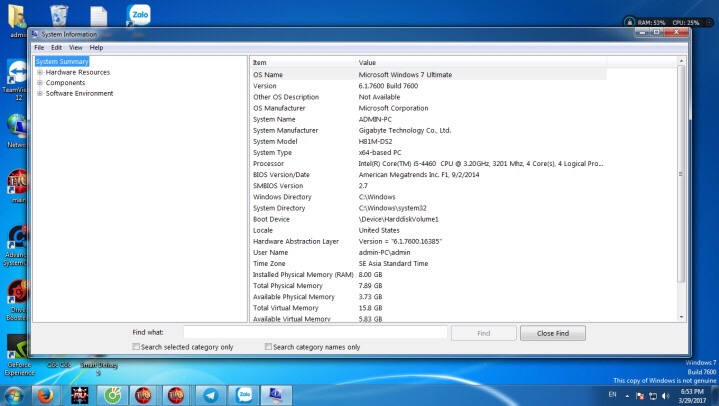The image size is (719, 406).
Task: Select the Time Zone row
Action: [428, 263]
